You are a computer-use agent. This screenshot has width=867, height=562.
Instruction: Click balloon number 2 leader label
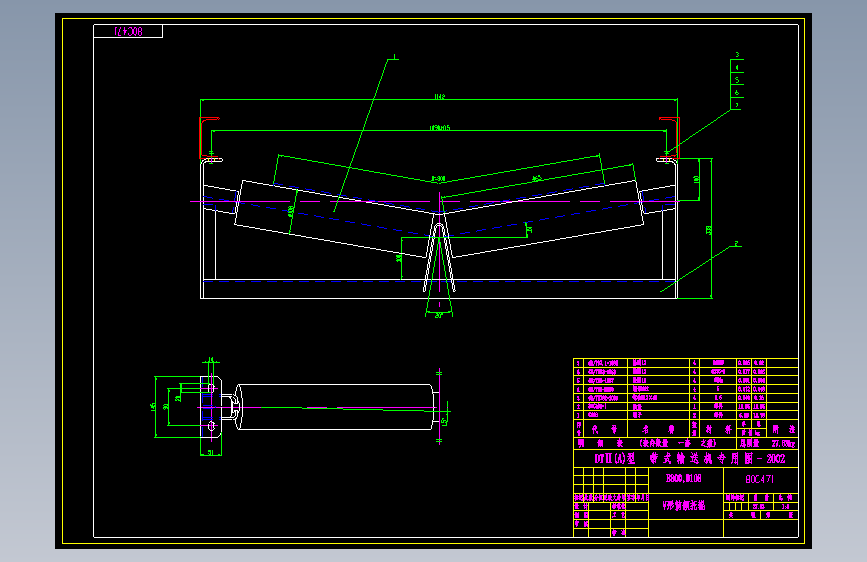pos(737,243)
